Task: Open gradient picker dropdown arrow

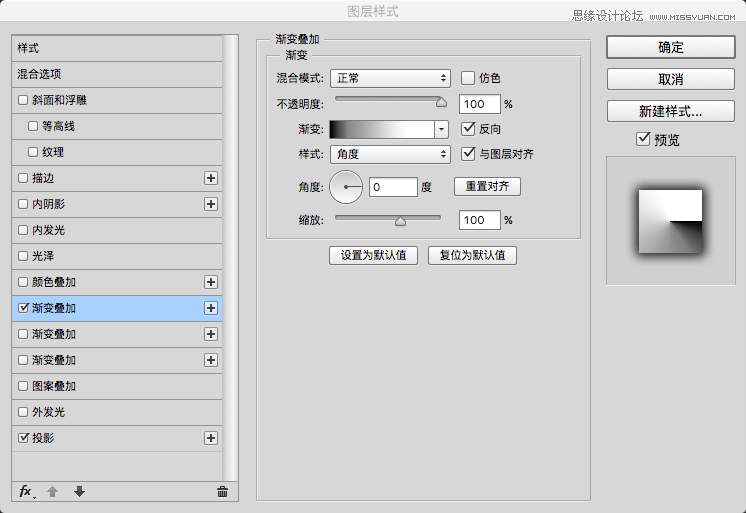Action: pyautogui.click(x=442, y=129)
